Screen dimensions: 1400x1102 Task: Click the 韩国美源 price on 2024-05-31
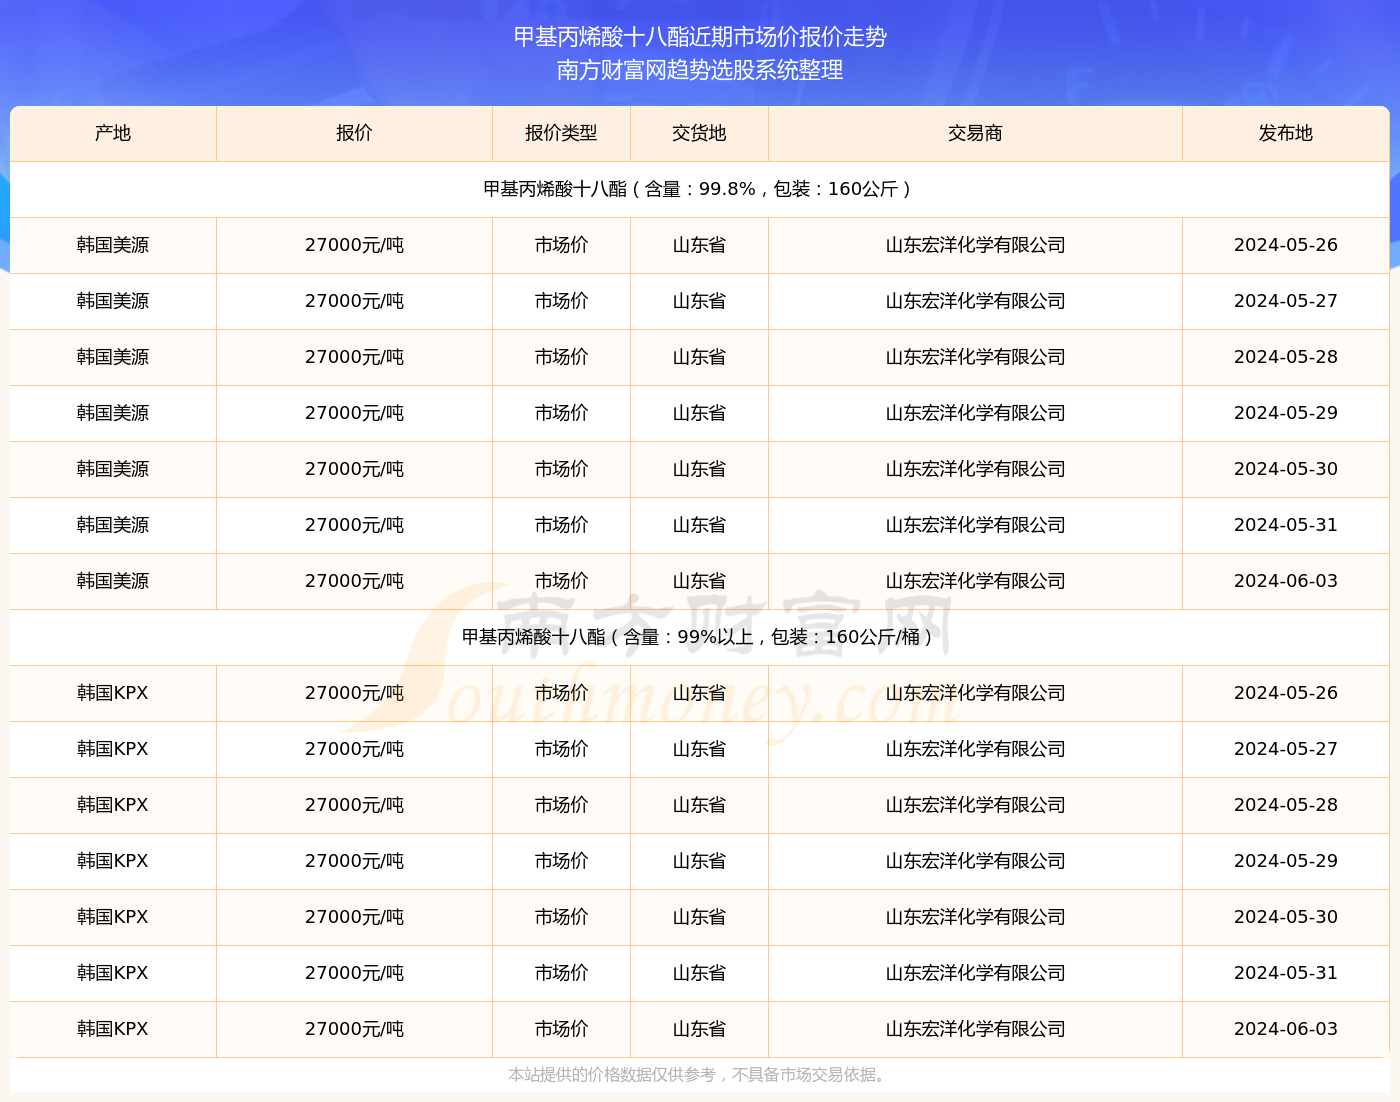[x=354, y=525]
